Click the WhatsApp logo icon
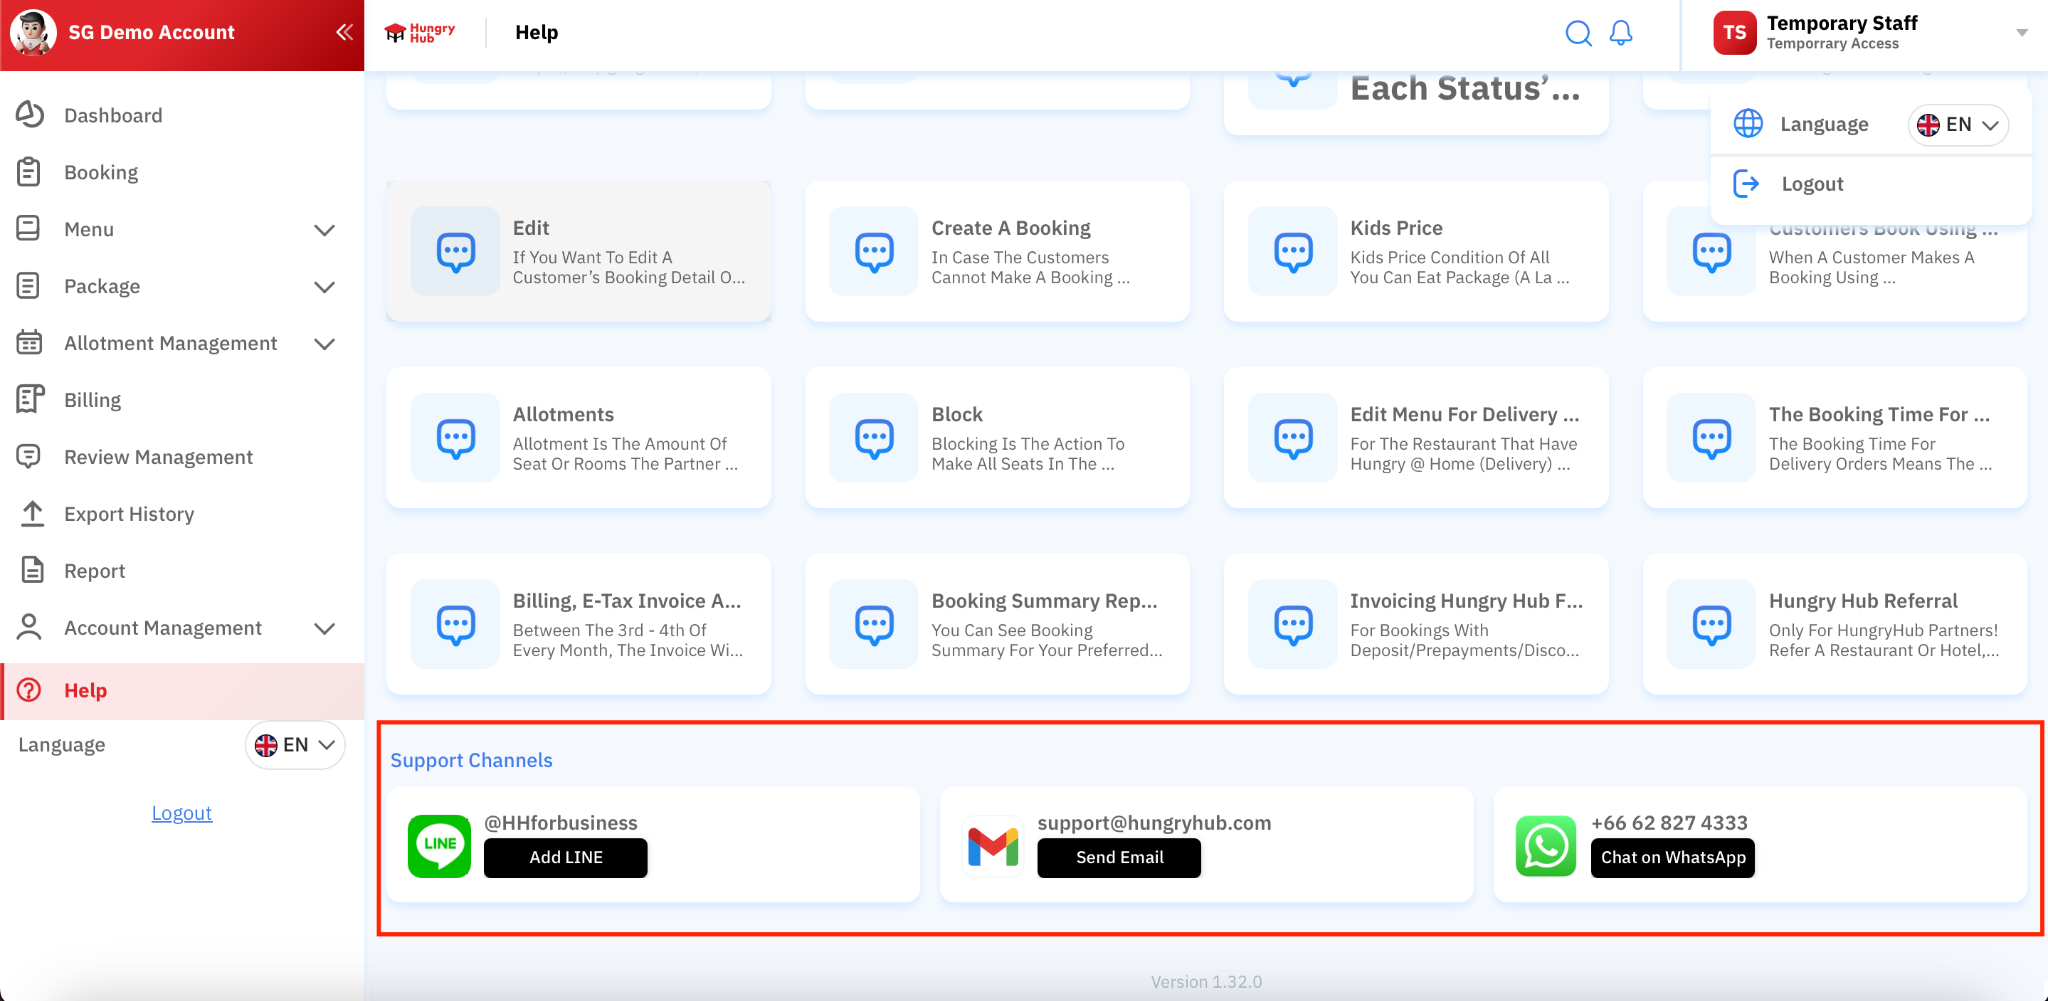 pyautogui.click(x=1545, y=846)
